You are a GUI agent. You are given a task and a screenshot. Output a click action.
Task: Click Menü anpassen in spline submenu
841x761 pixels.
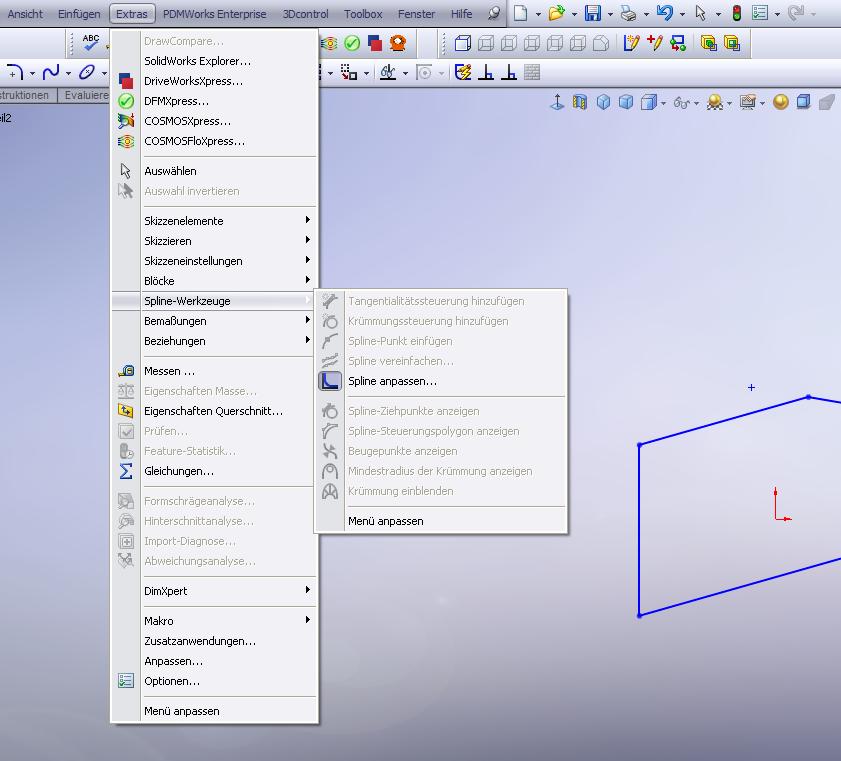click(385, 521)
